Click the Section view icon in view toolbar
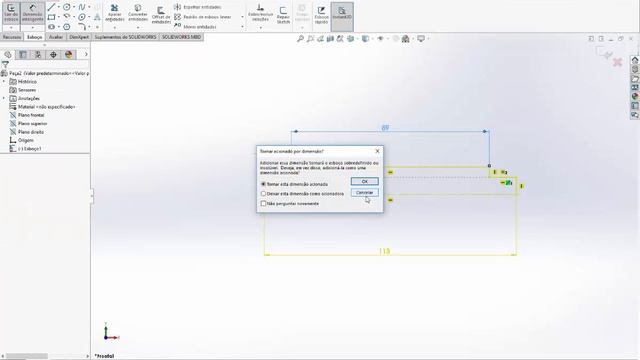This screenshot has height=360, width=640. click(x=330, y=39)
